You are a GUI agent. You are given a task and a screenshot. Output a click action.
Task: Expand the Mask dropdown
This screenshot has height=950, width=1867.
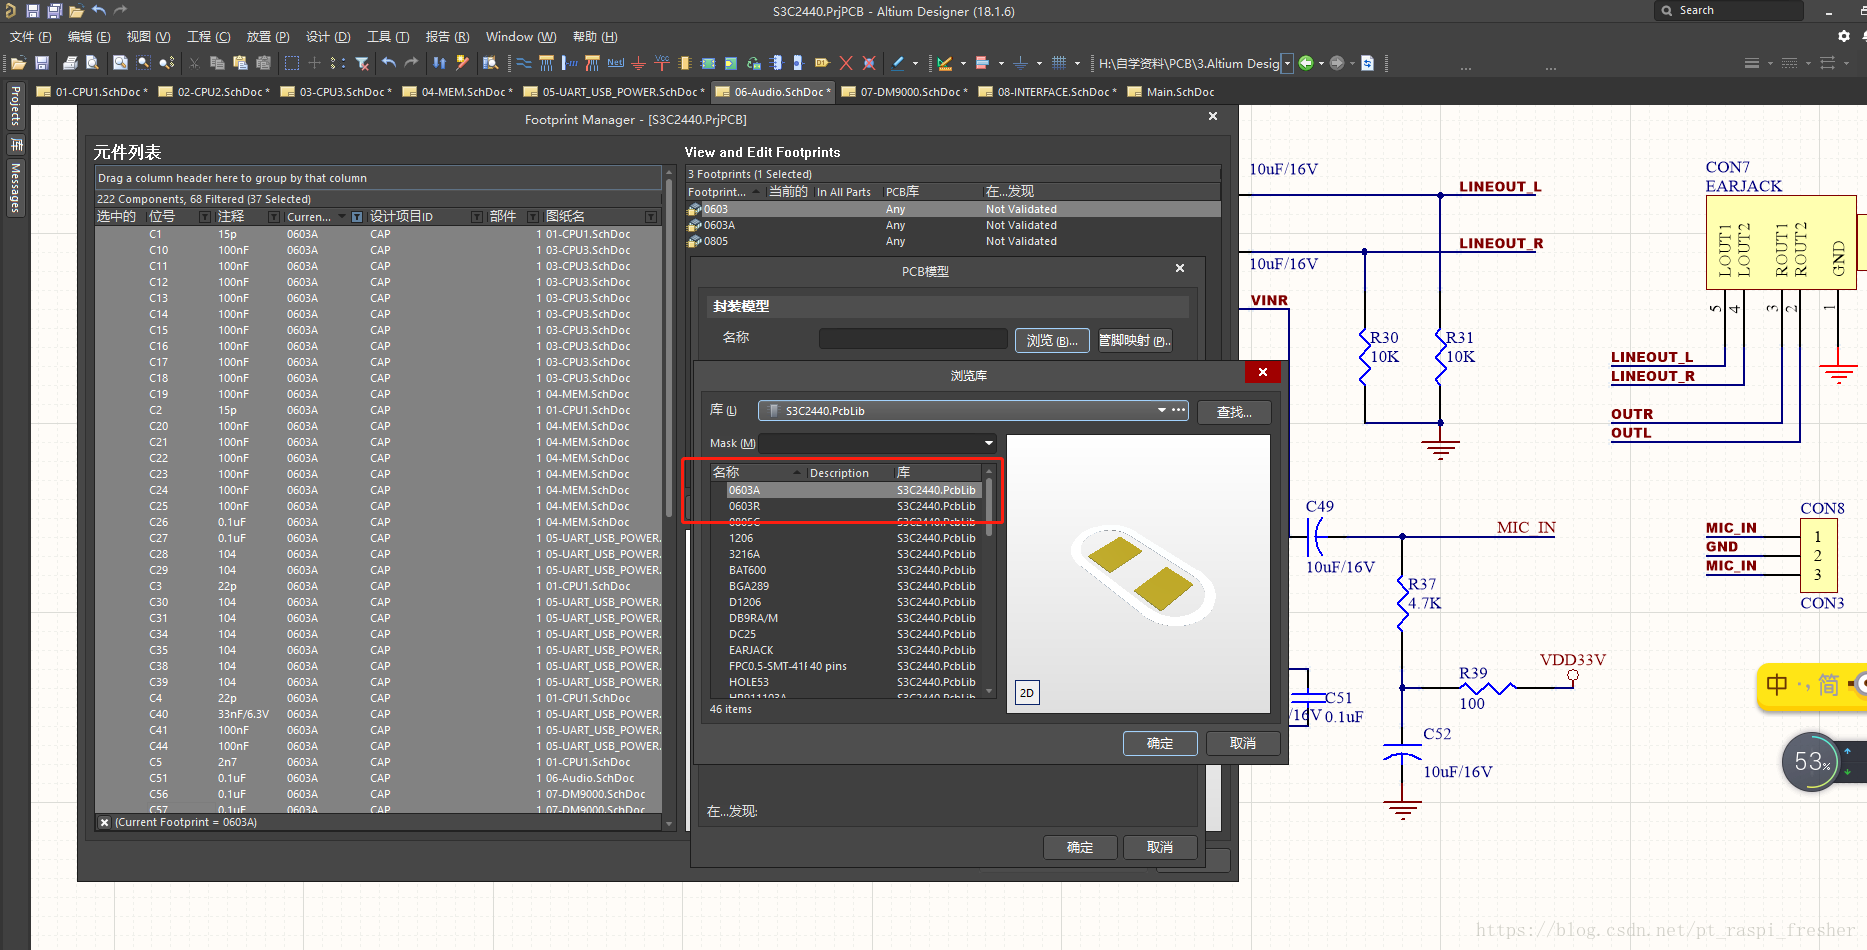click(x=989, y=443)
